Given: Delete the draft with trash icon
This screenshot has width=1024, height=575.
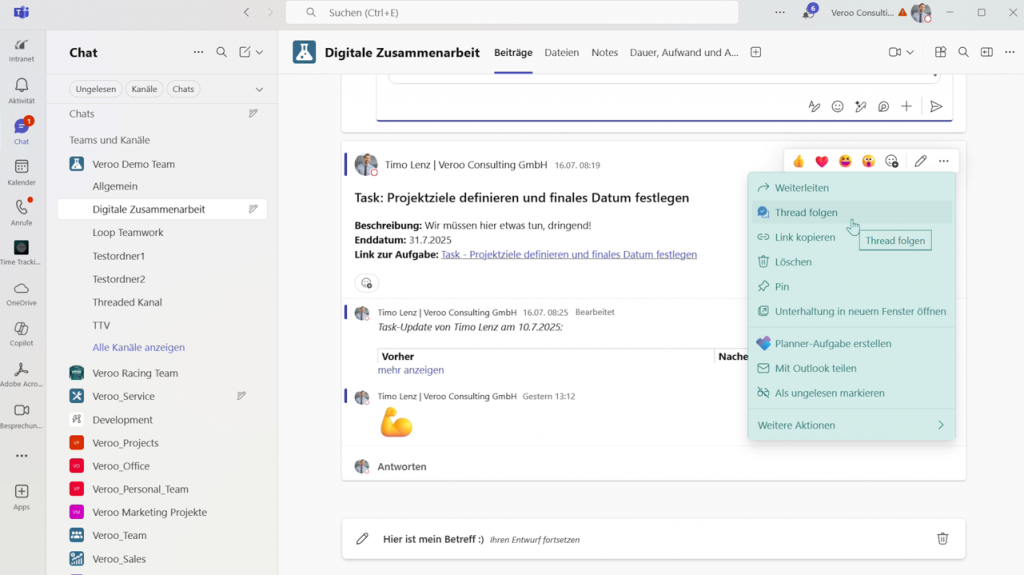Looking at the screenshot, I should tap(942, 539).
